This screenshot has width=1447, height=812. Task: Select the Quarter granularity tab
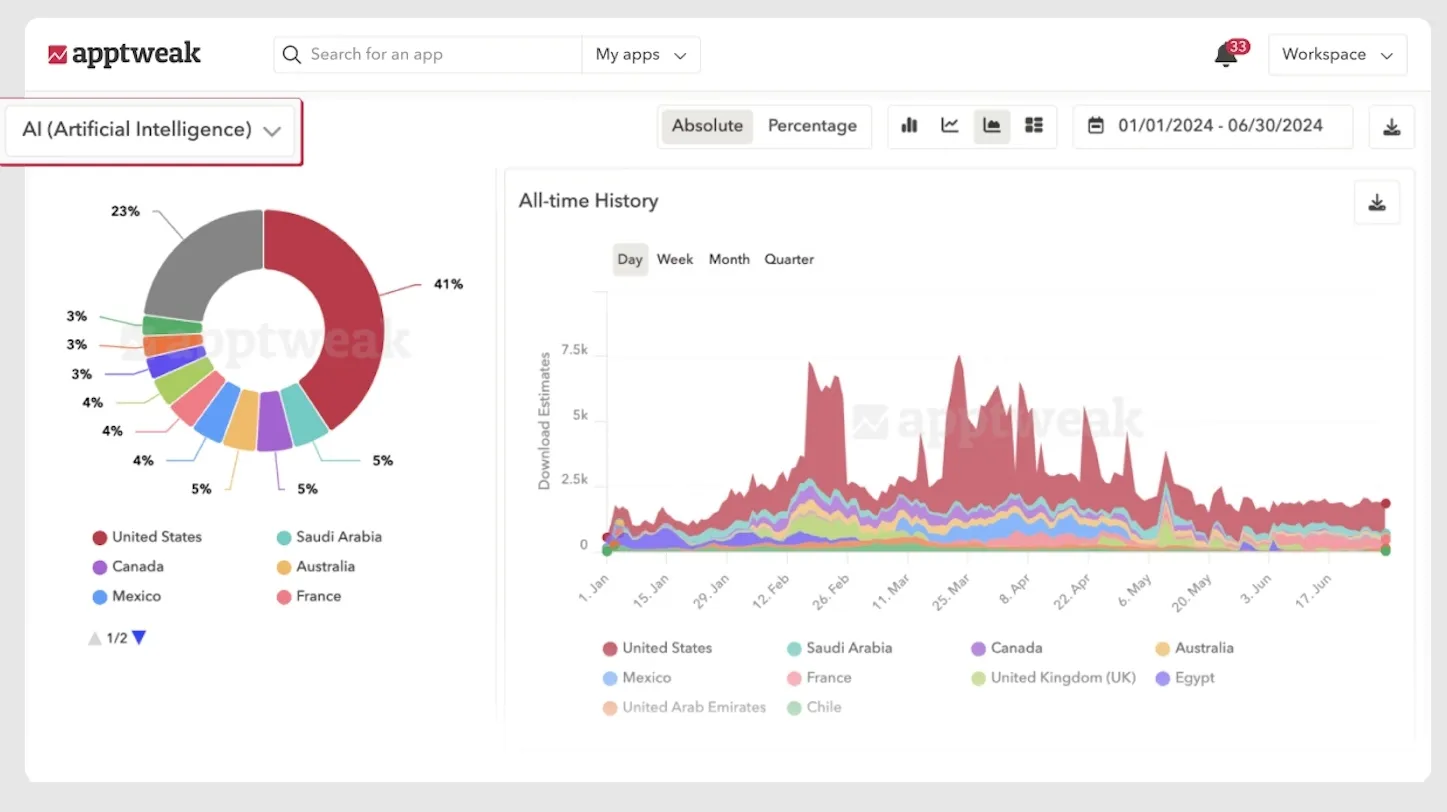(789, 259)
